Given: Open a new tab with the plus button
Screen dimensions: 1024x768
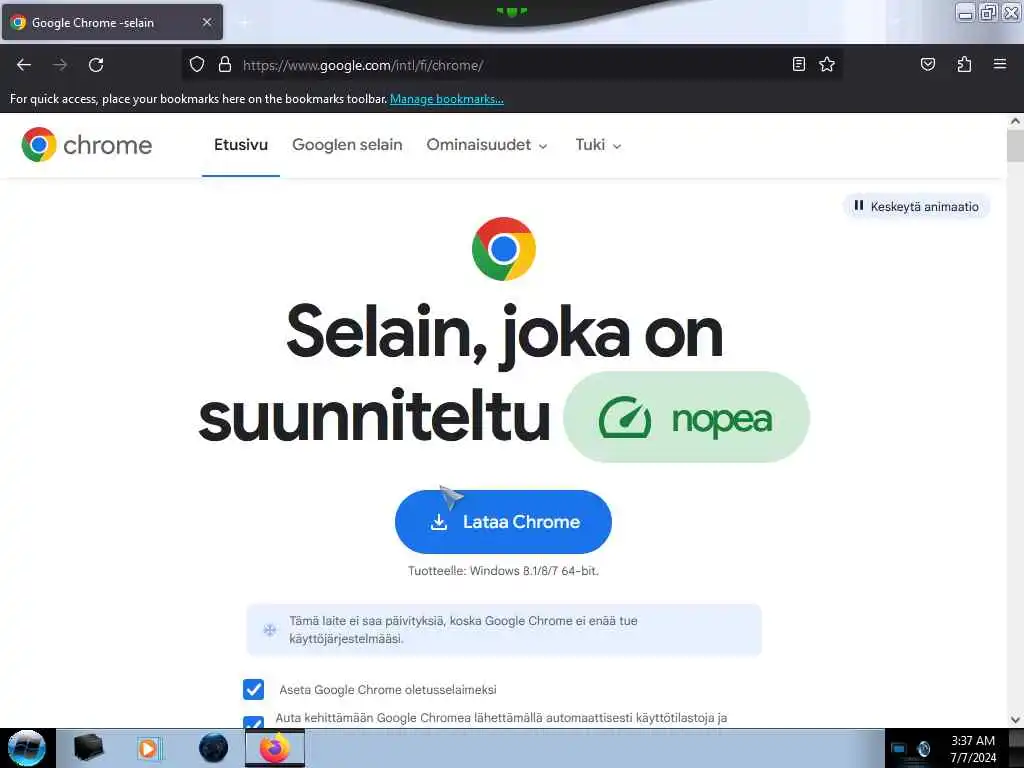Looking at the screenshot, I should point(245,23).
